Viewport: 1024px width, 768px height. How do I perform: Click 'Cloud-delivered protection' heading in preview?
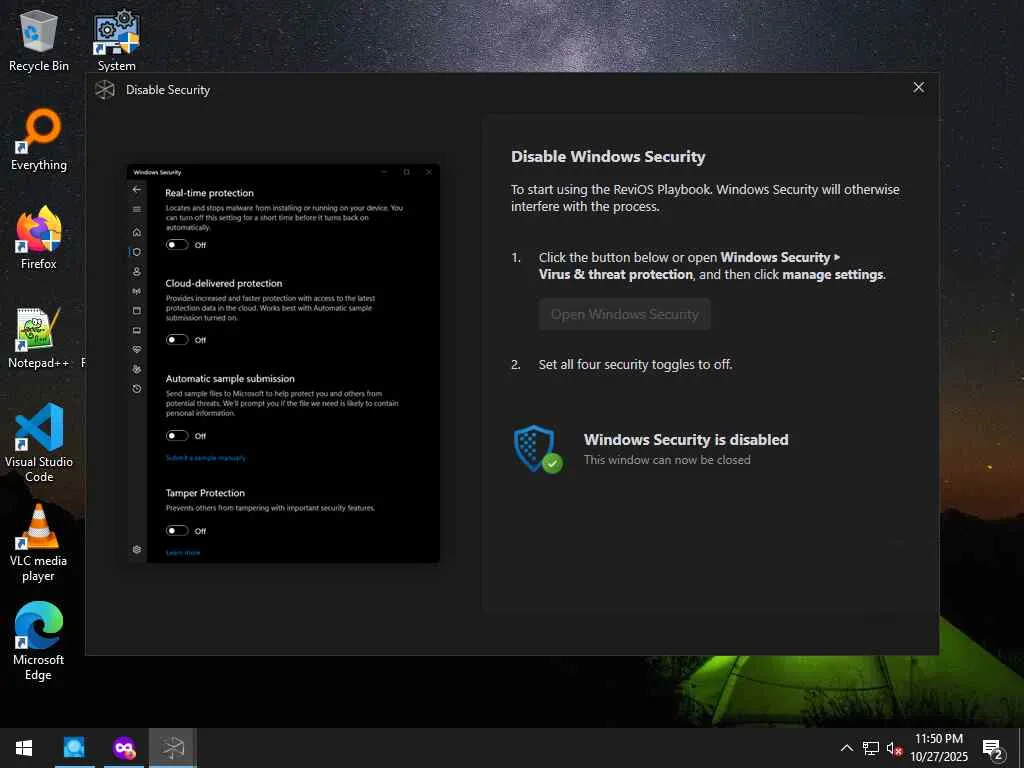click(223, 283)
